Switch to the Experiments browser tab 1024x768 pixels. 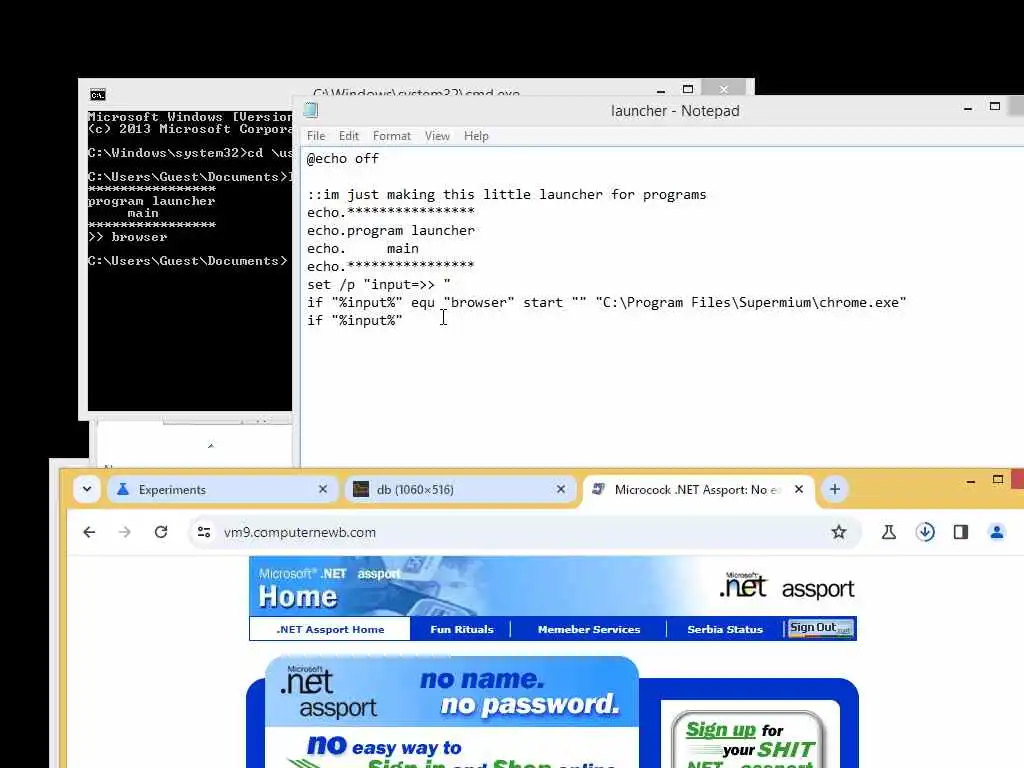(x=222, y=489)
